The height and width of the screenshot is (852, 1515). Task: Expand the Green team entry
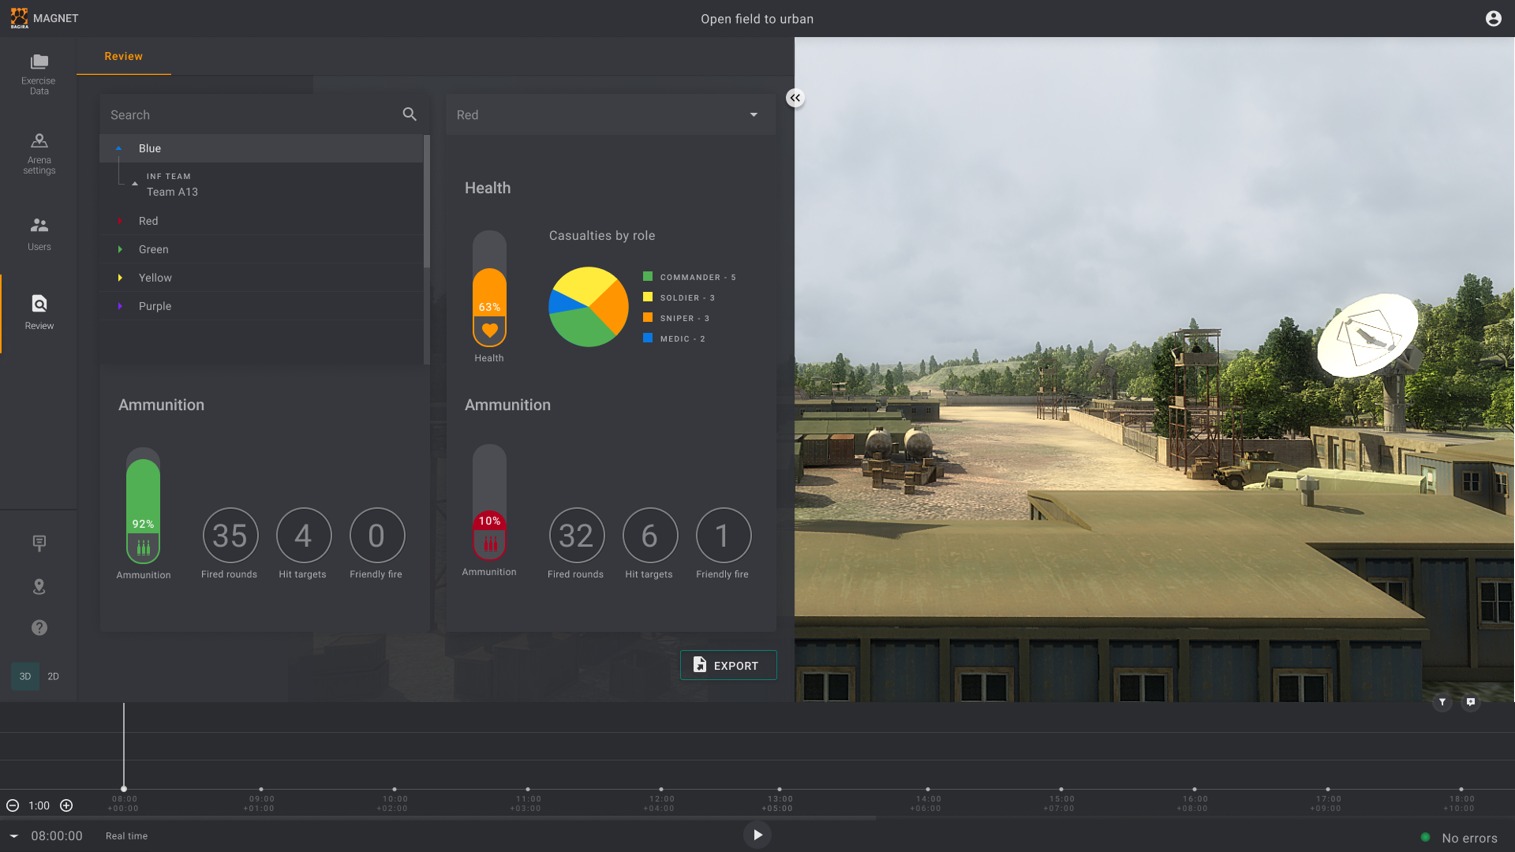(x=119, y=249)
